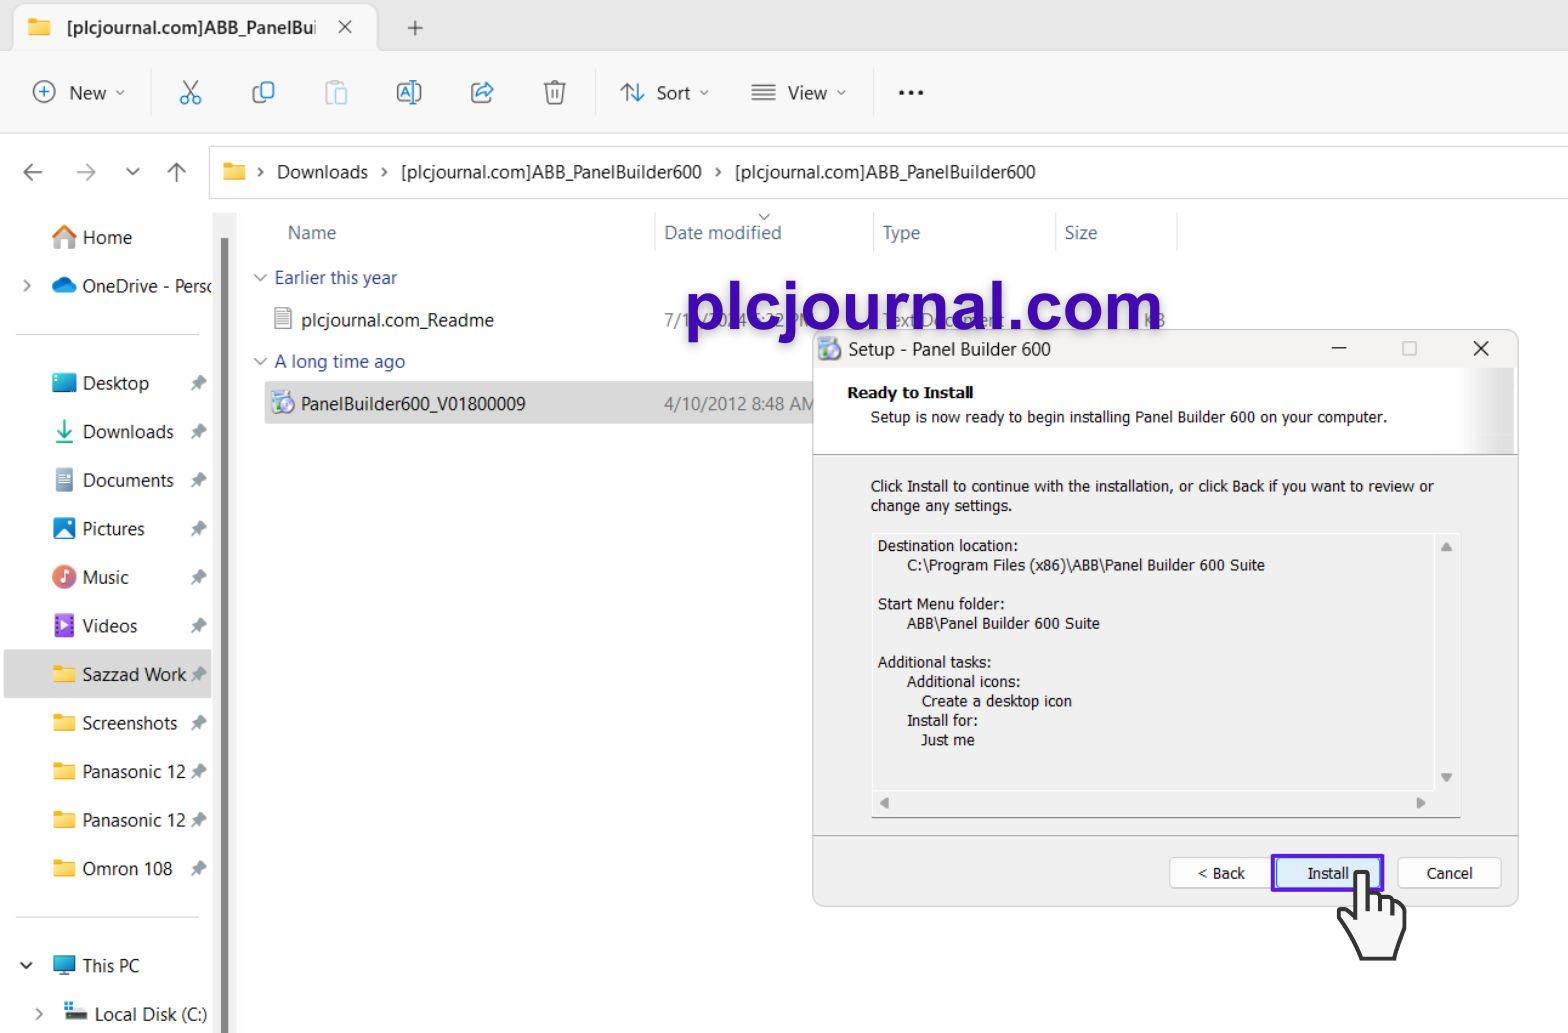The width and height of the screenshot is (1568, 1033).
Task: Go back with the < Back button
Action: point(1221,873)
